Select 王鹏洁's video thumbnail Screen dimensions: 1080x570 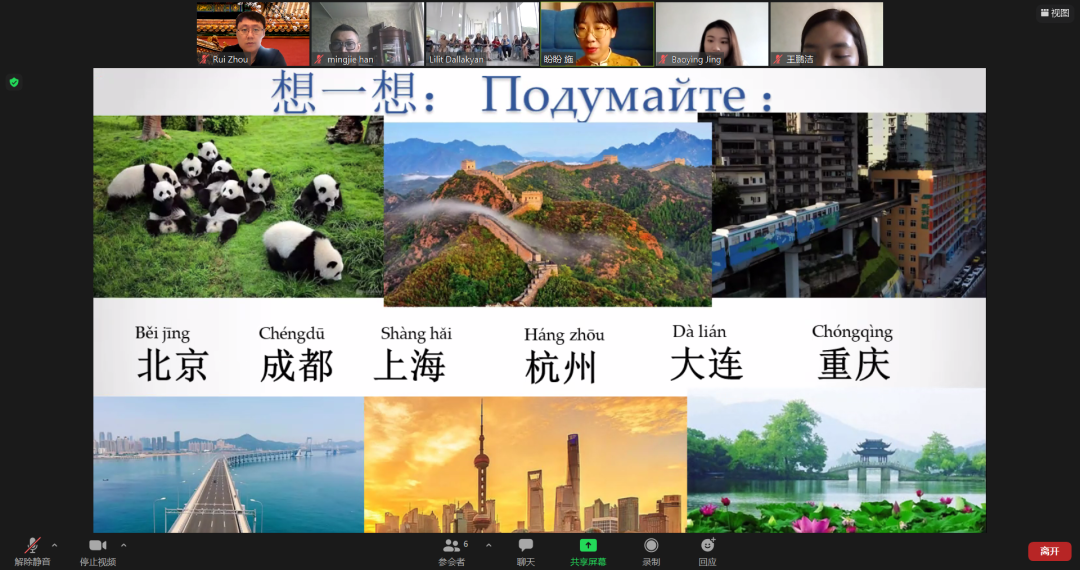click(827, 34)
